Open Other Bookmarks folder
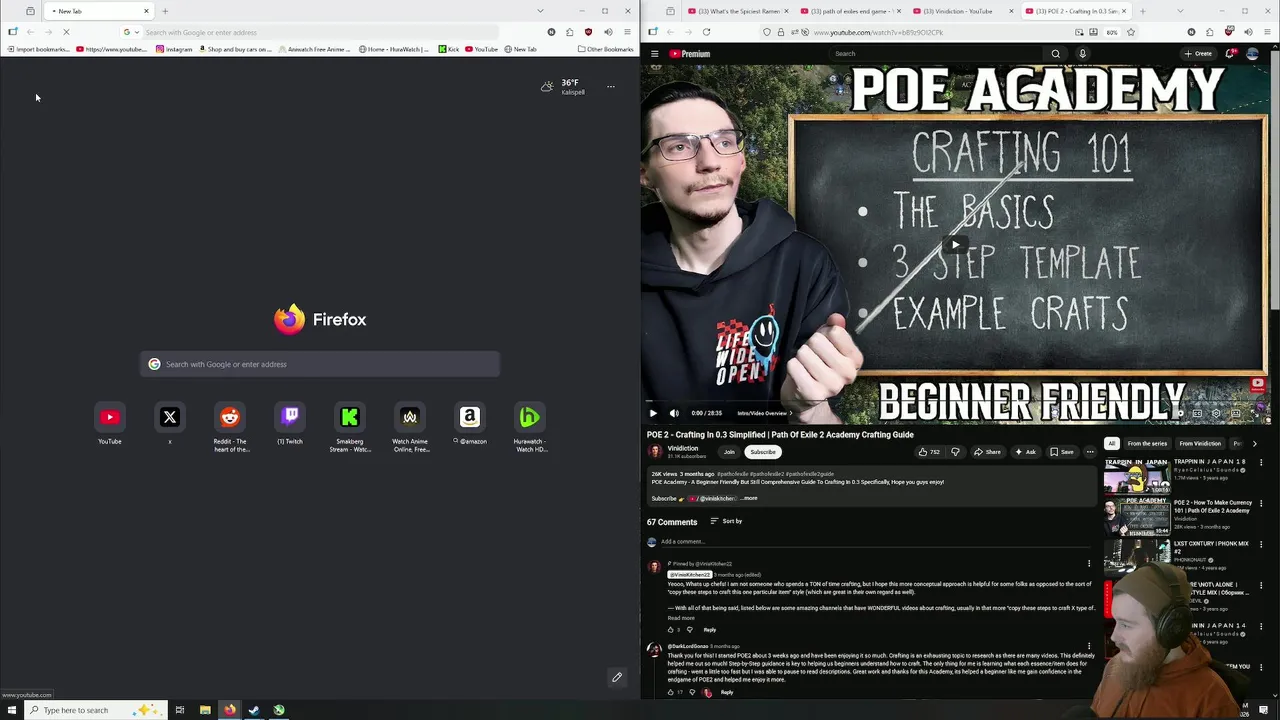The height and width of the screenshot is (720, 1280). click(x=606, y=49)
